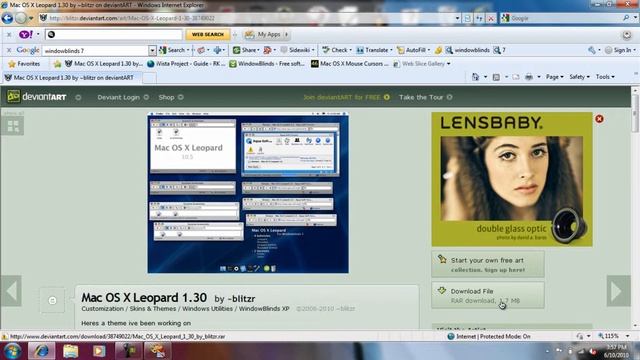The height and width of the screenshot is (360, 640).
Task: Go to next deviation with right arrow
Action: click(618, 291)
